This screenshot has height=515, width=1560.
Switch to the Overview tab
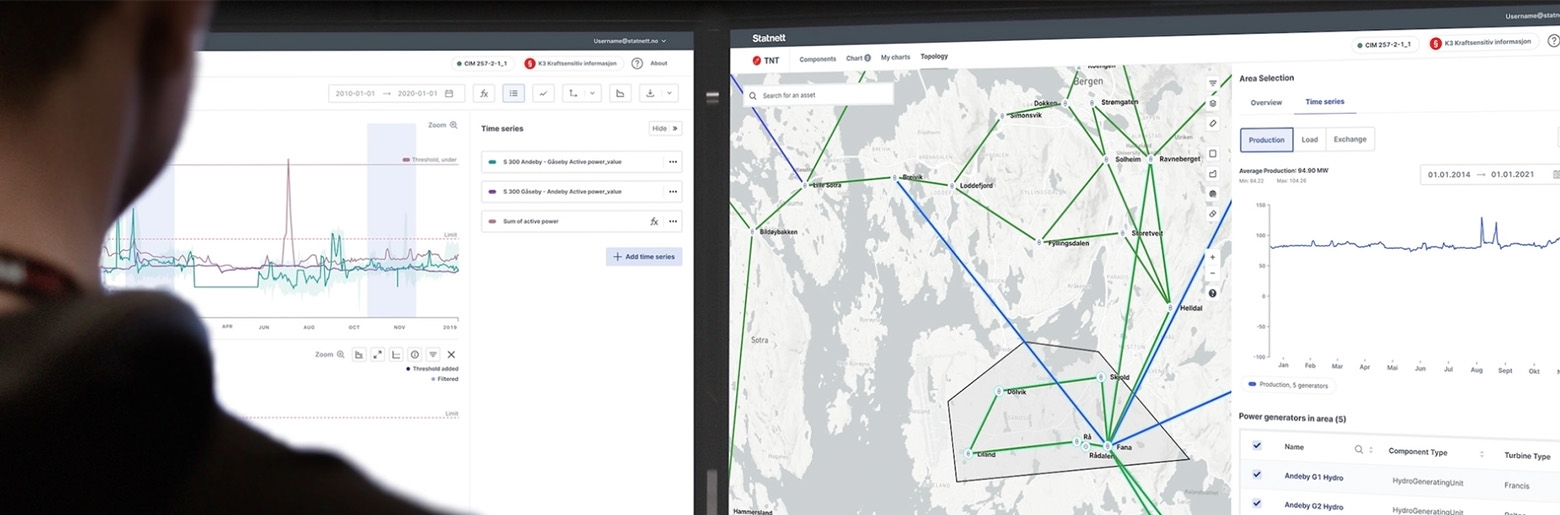(1265, 102)
